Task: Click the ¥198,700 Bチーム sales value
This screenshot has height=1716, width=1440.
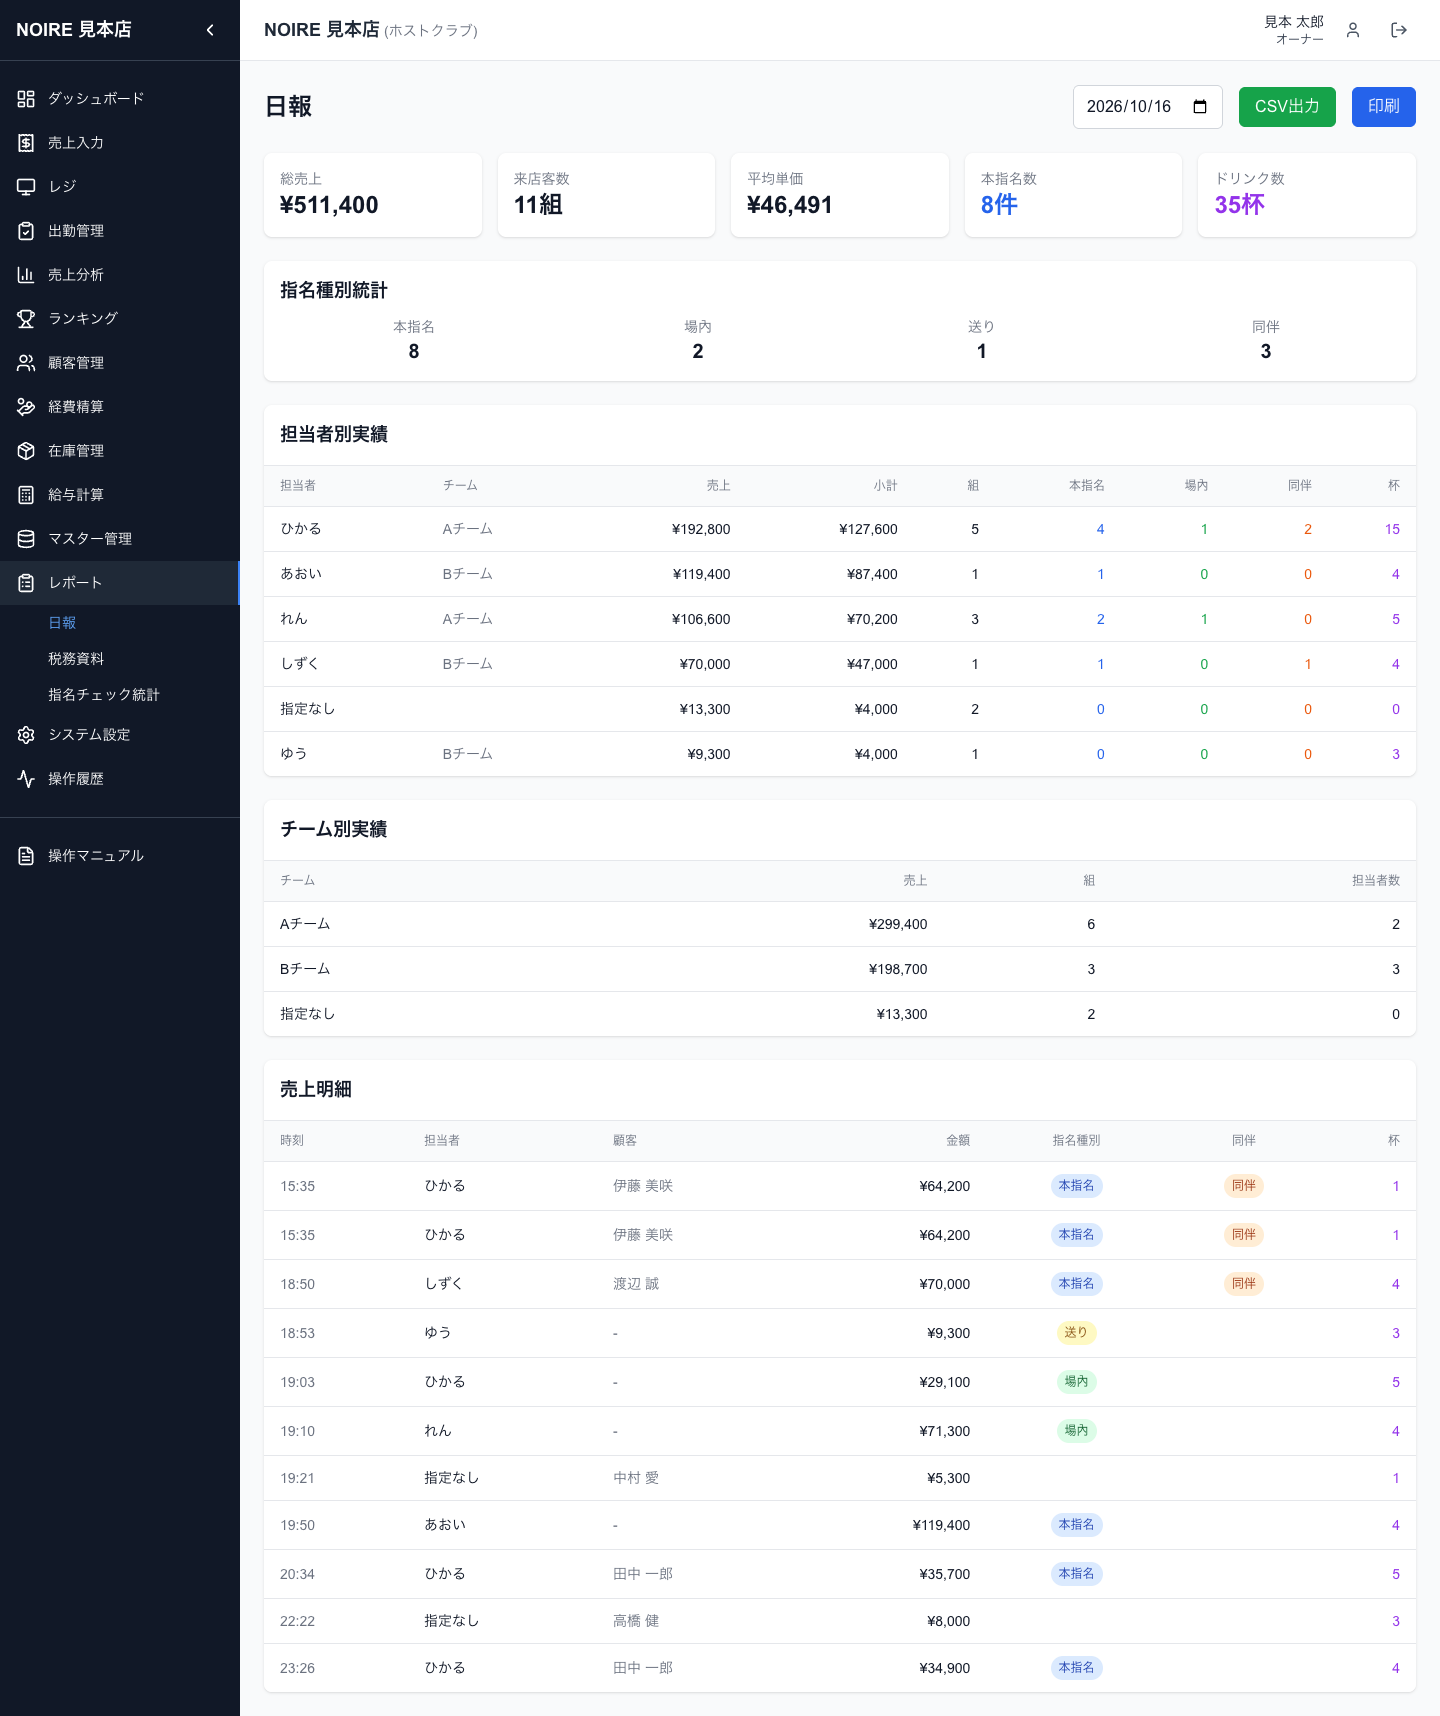Action: 898,969
